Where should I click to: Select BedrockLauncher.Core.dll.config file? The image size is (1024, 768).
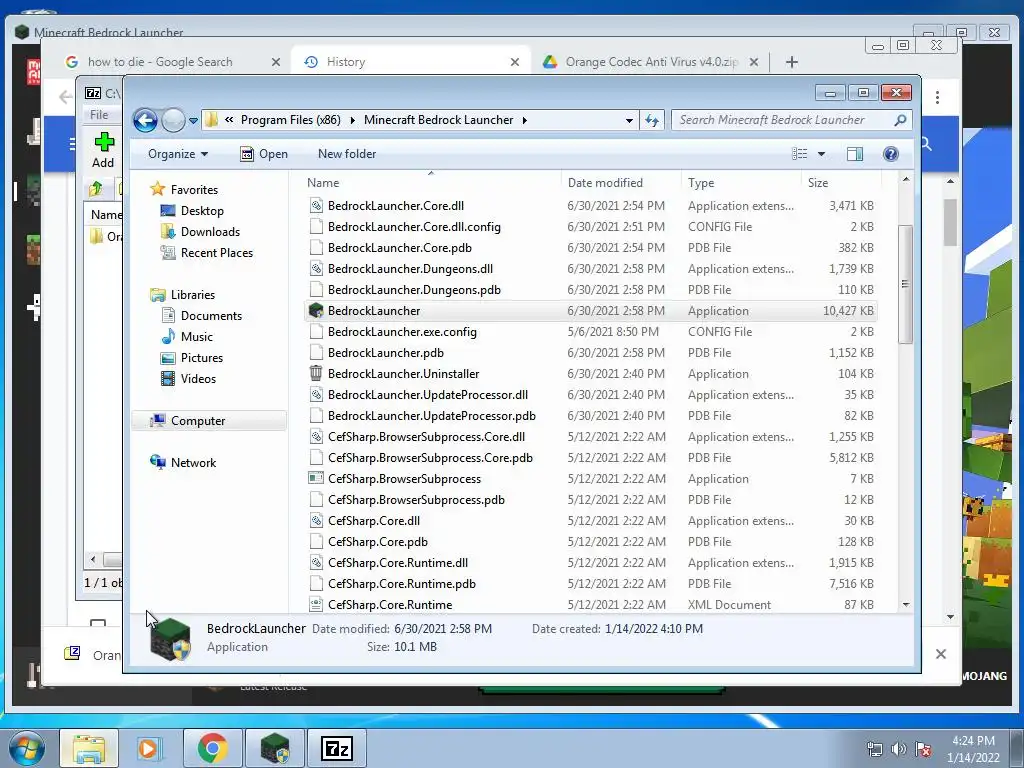[x=414, y=227]
